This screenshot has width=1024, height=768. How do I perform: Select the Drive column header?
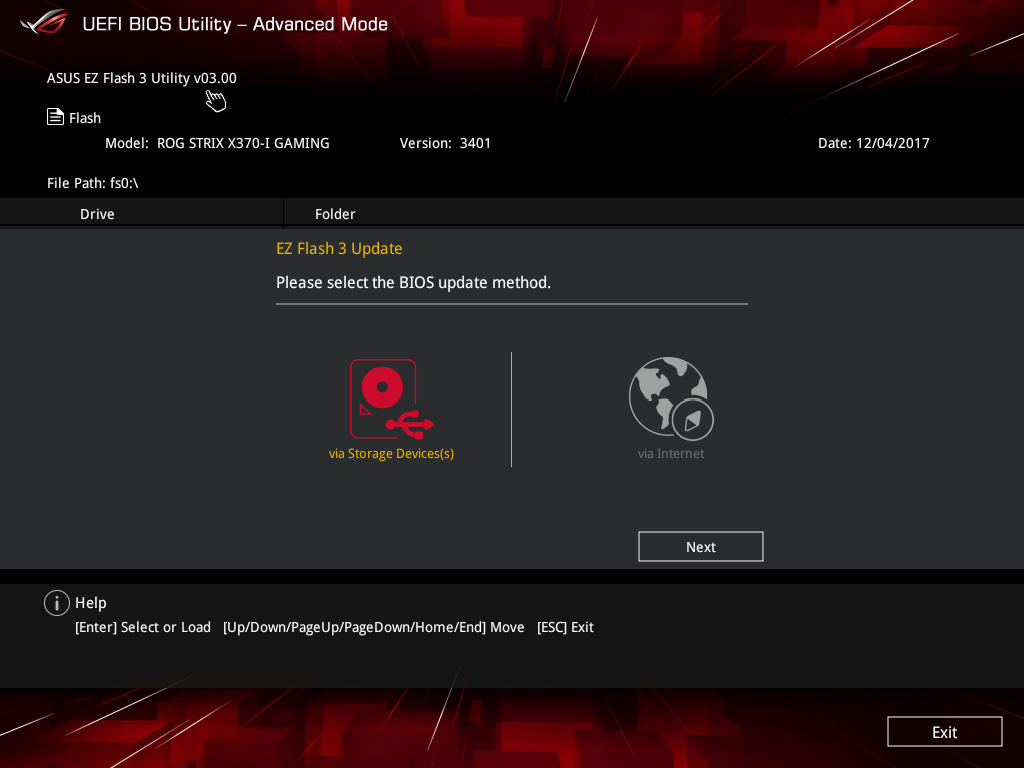pos(97,214)
